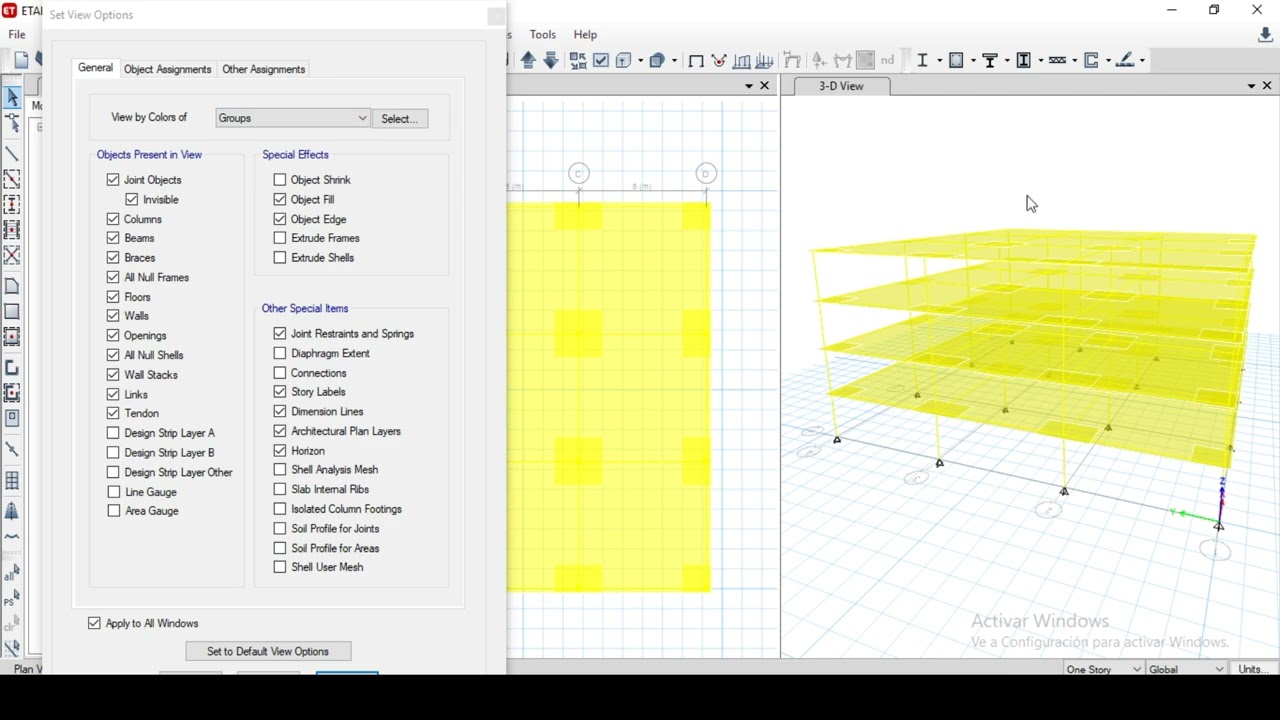This screenshot has width=1280, height=720.
Task: Switch to the General tab
Action: coord(95,68)
